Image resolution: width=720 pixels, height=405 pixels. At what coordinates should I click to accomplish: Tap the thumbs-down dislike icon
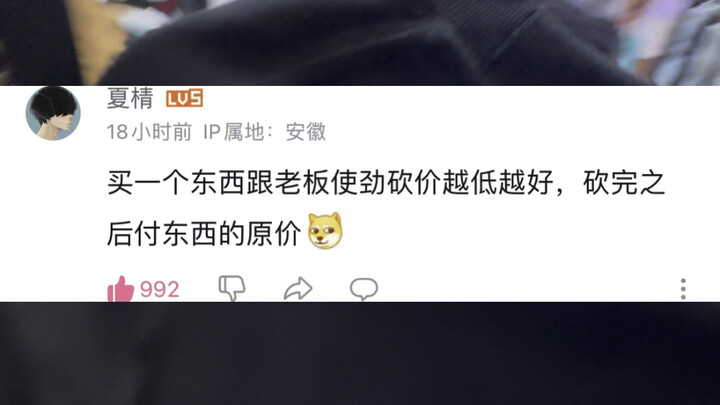(x=232, y=288)
